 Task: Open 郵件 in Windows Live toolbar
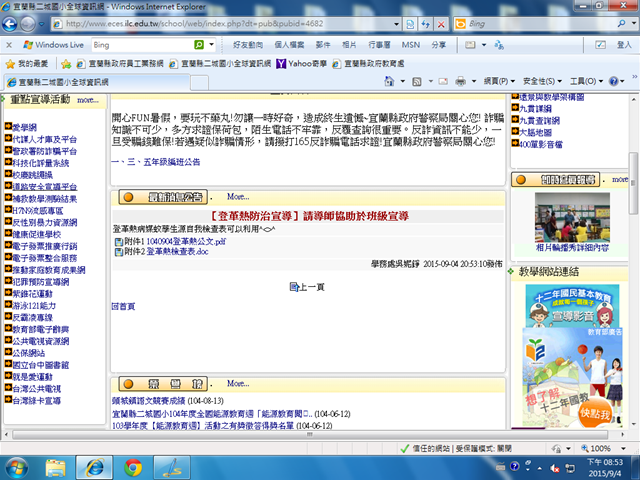(x=323, y=45)
